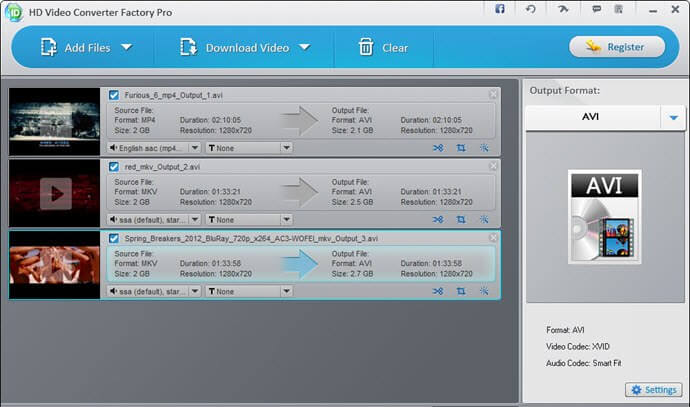This screenshot has width=690, height=407.
Task: Click the HD app logo icon
Action: click(14, 12)
